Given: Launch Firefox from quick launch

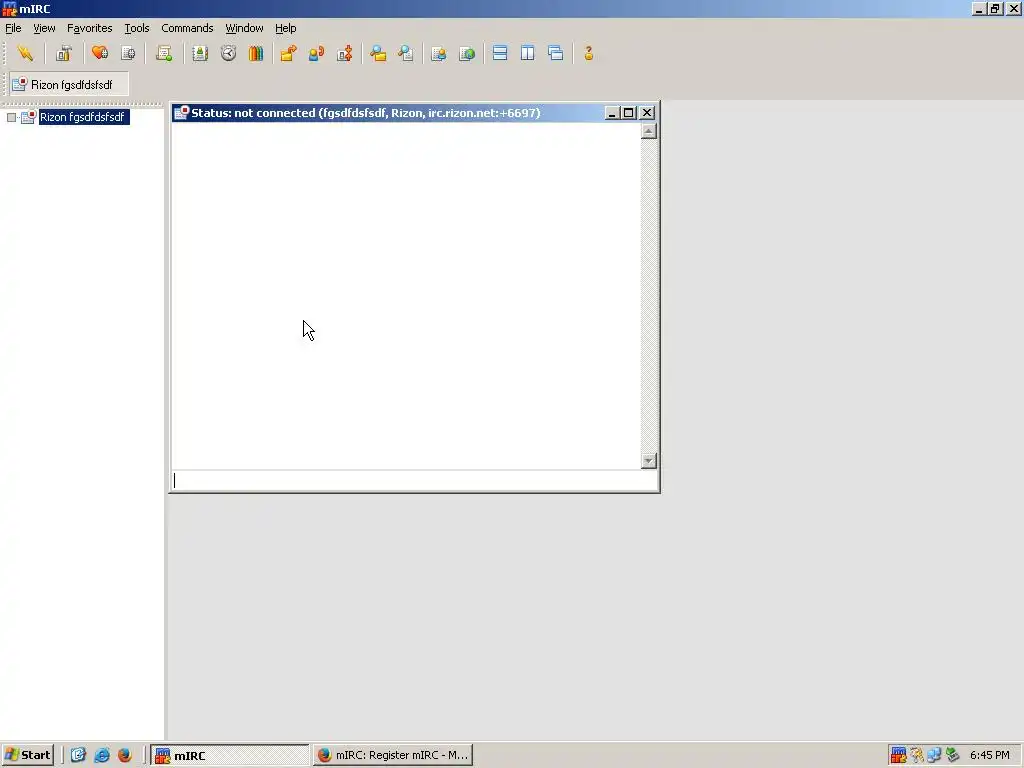Looking at the screenshot, I should tap(125, 755).
